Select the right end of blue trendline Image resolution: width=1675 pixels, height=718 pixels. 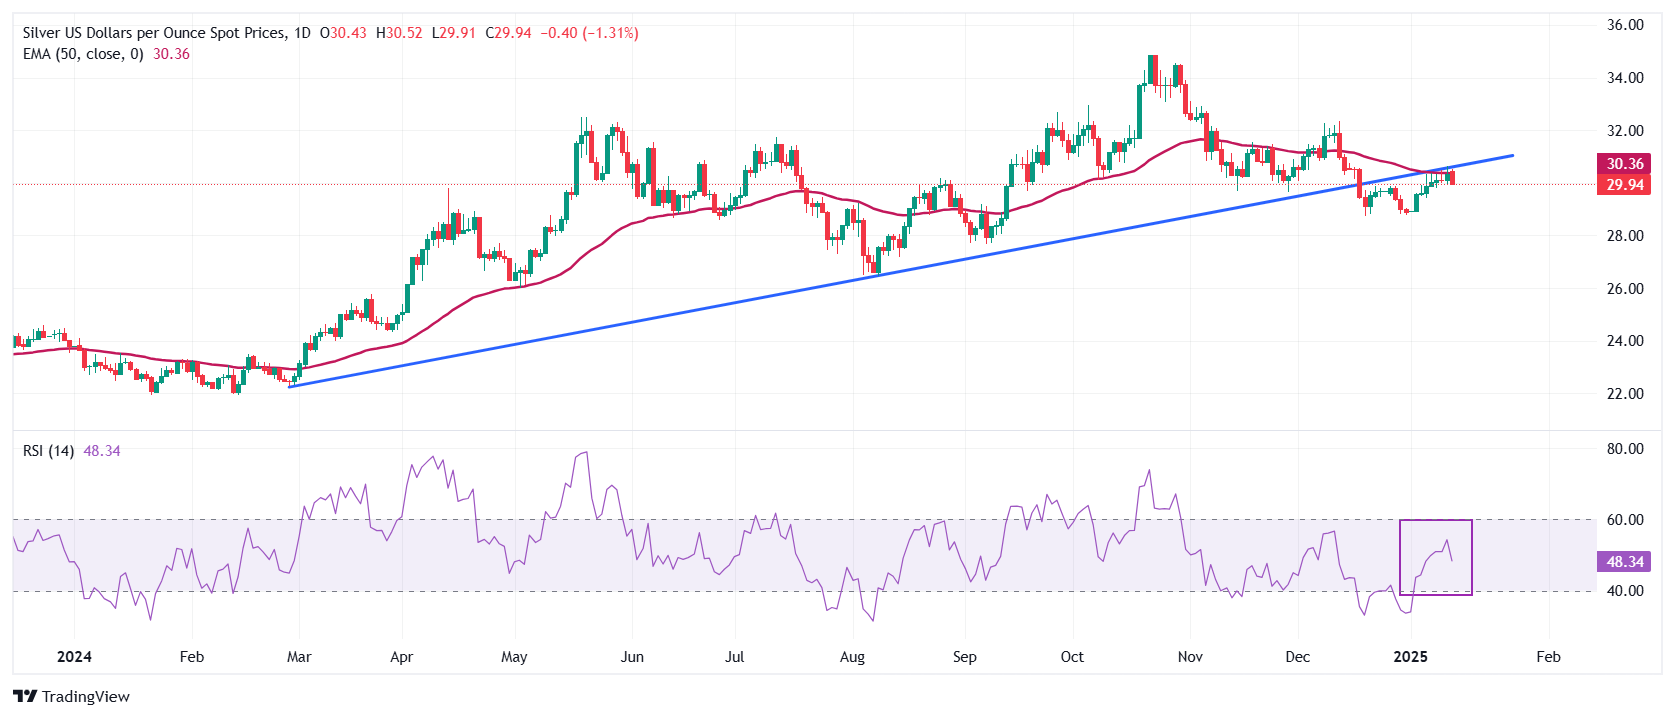pyautogui.click(x=1512, y=155)
